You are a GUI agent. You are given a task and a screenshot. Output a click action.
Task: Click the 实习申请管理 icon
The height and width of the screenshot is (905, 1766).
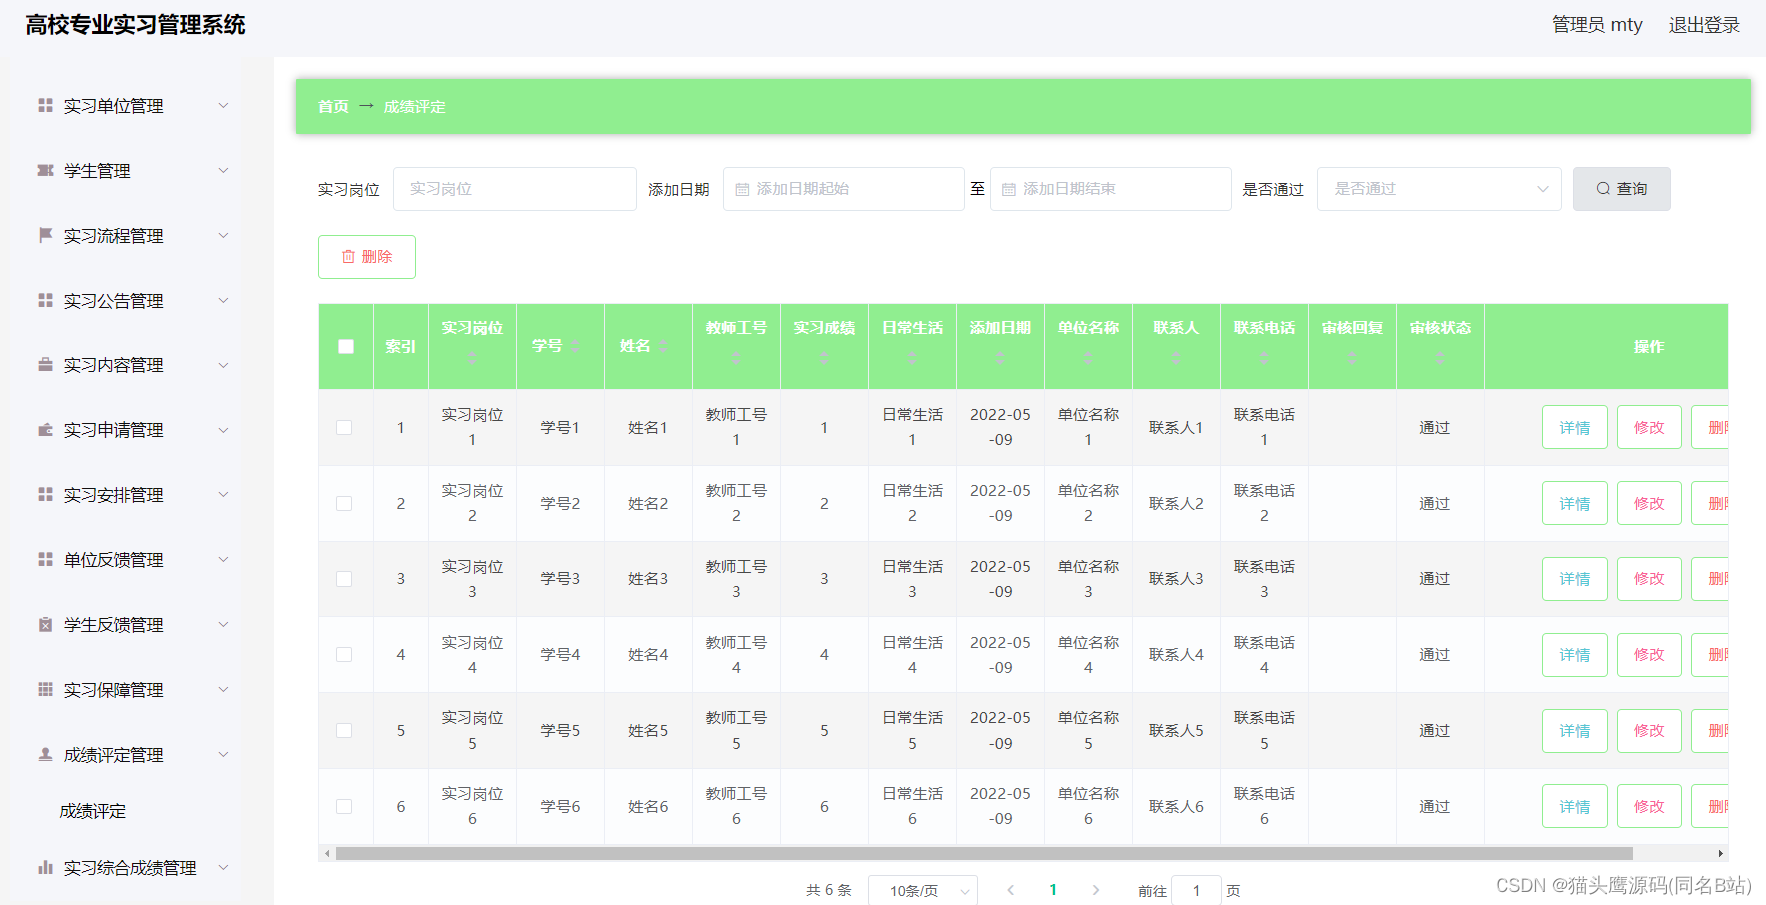(x=45, y=430)
